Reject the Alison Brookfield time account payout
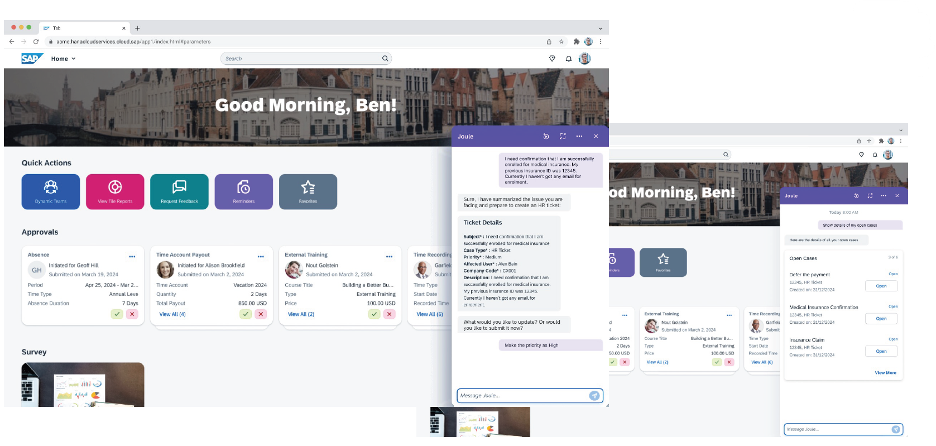This screenshot has width=936, height=446. [260, 314]
